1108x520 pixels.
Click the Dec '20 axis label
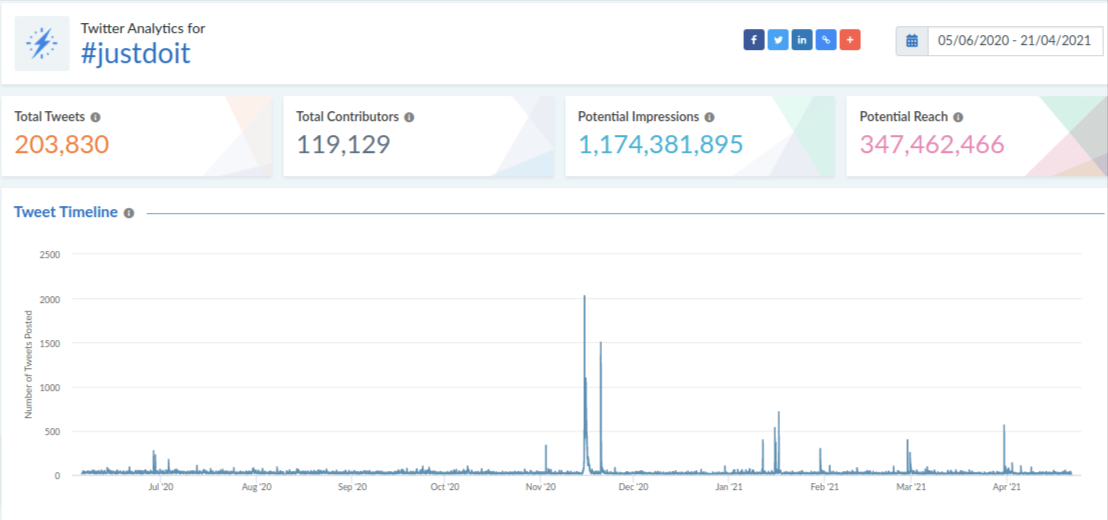[632, 487]
